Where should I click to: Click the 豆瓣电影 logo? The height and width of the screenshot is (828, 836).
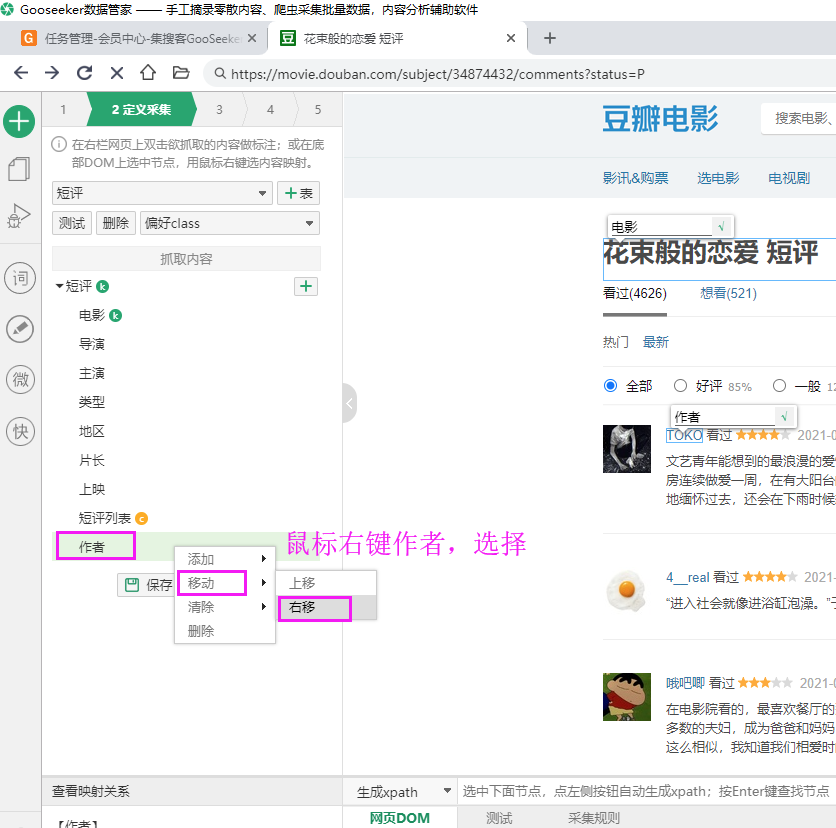click(661, 118)
